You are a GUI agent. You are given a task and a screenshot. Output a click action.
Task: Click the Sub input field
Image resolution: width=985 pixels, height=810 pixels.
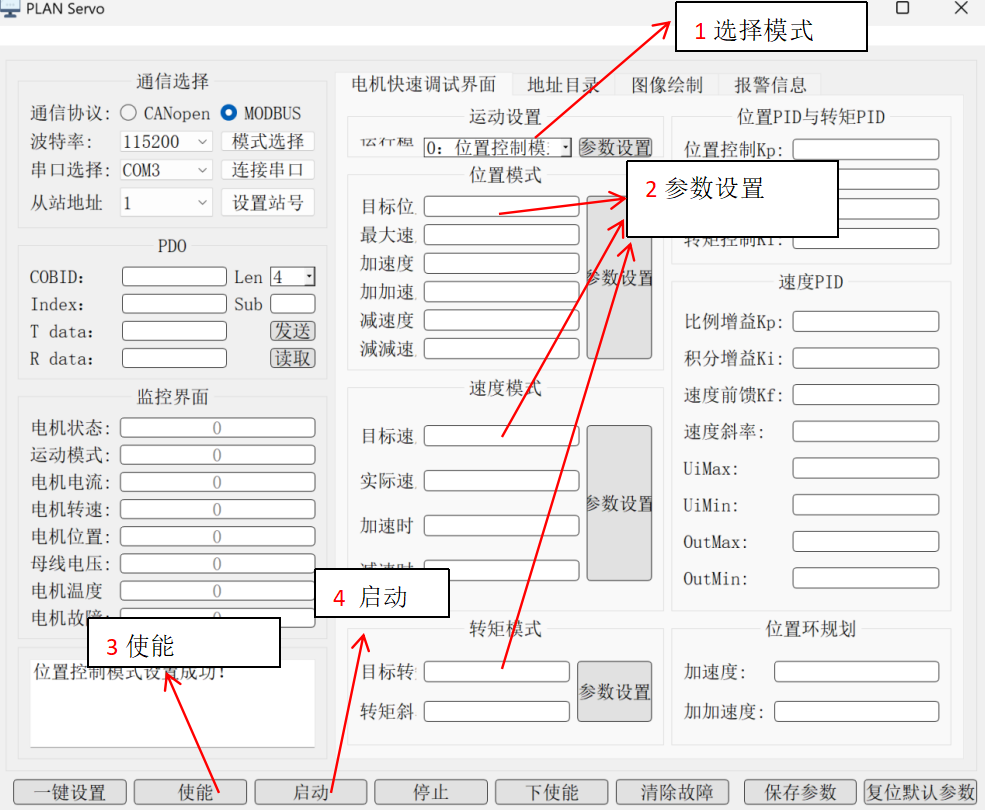click(x=293, y=304)
